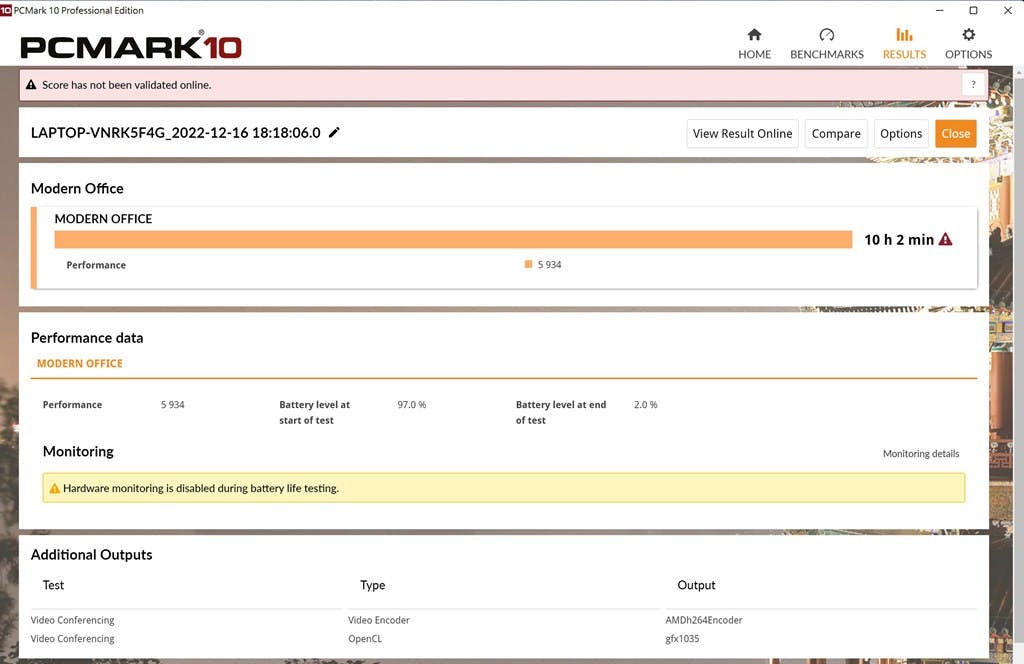Click the Output column header
Viewport: 1024px width, 664px height.
click(696, 585)
